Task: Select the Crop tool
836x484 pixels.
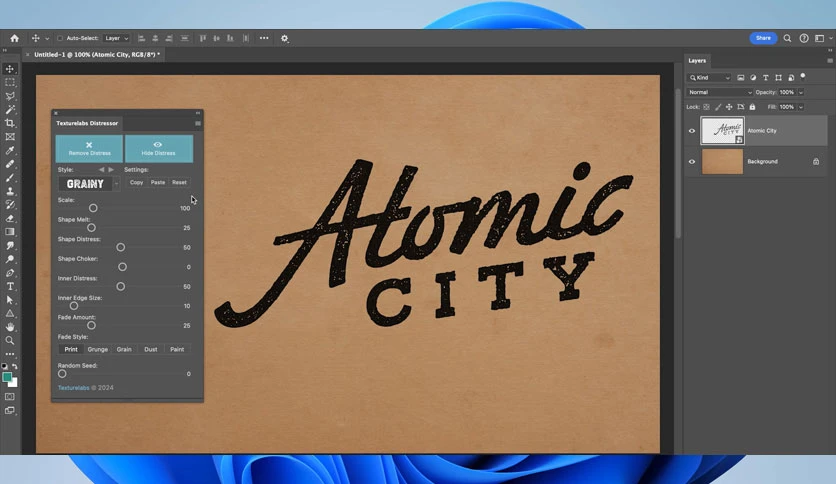Action: click(x=10, y=123)
